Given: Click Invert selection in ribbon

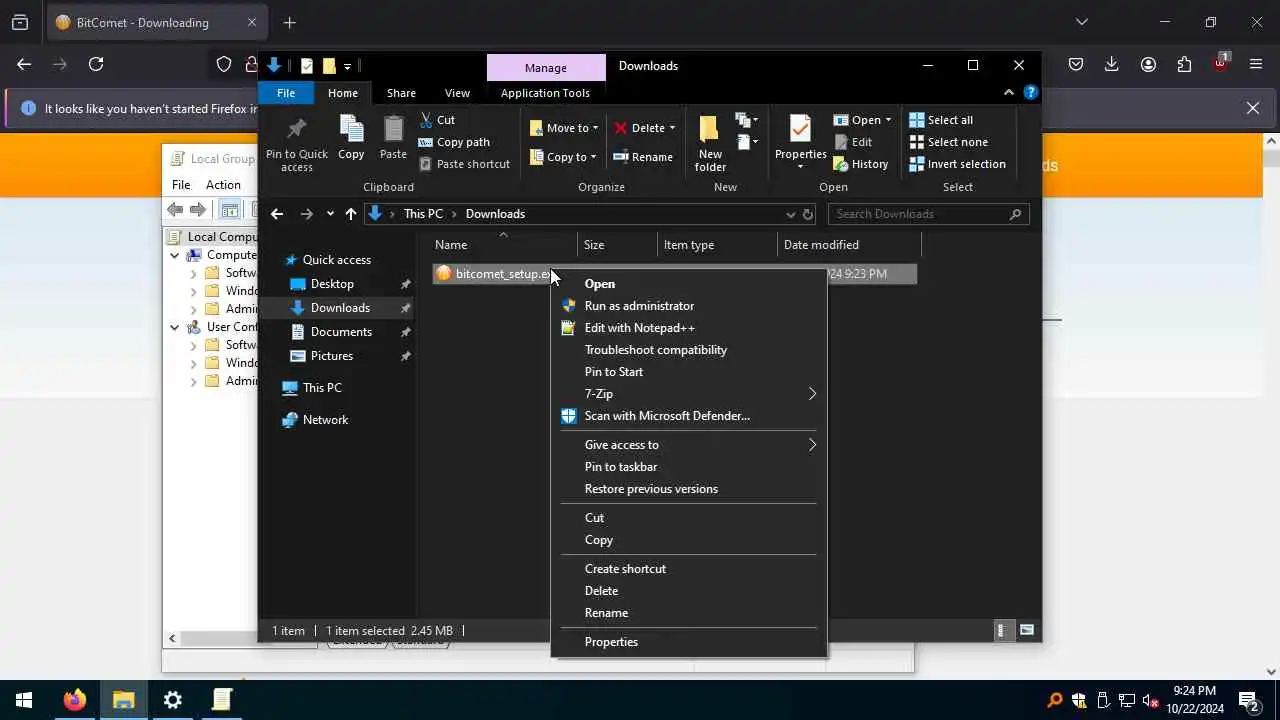Looking at the screenshot, I should point(957,164).
